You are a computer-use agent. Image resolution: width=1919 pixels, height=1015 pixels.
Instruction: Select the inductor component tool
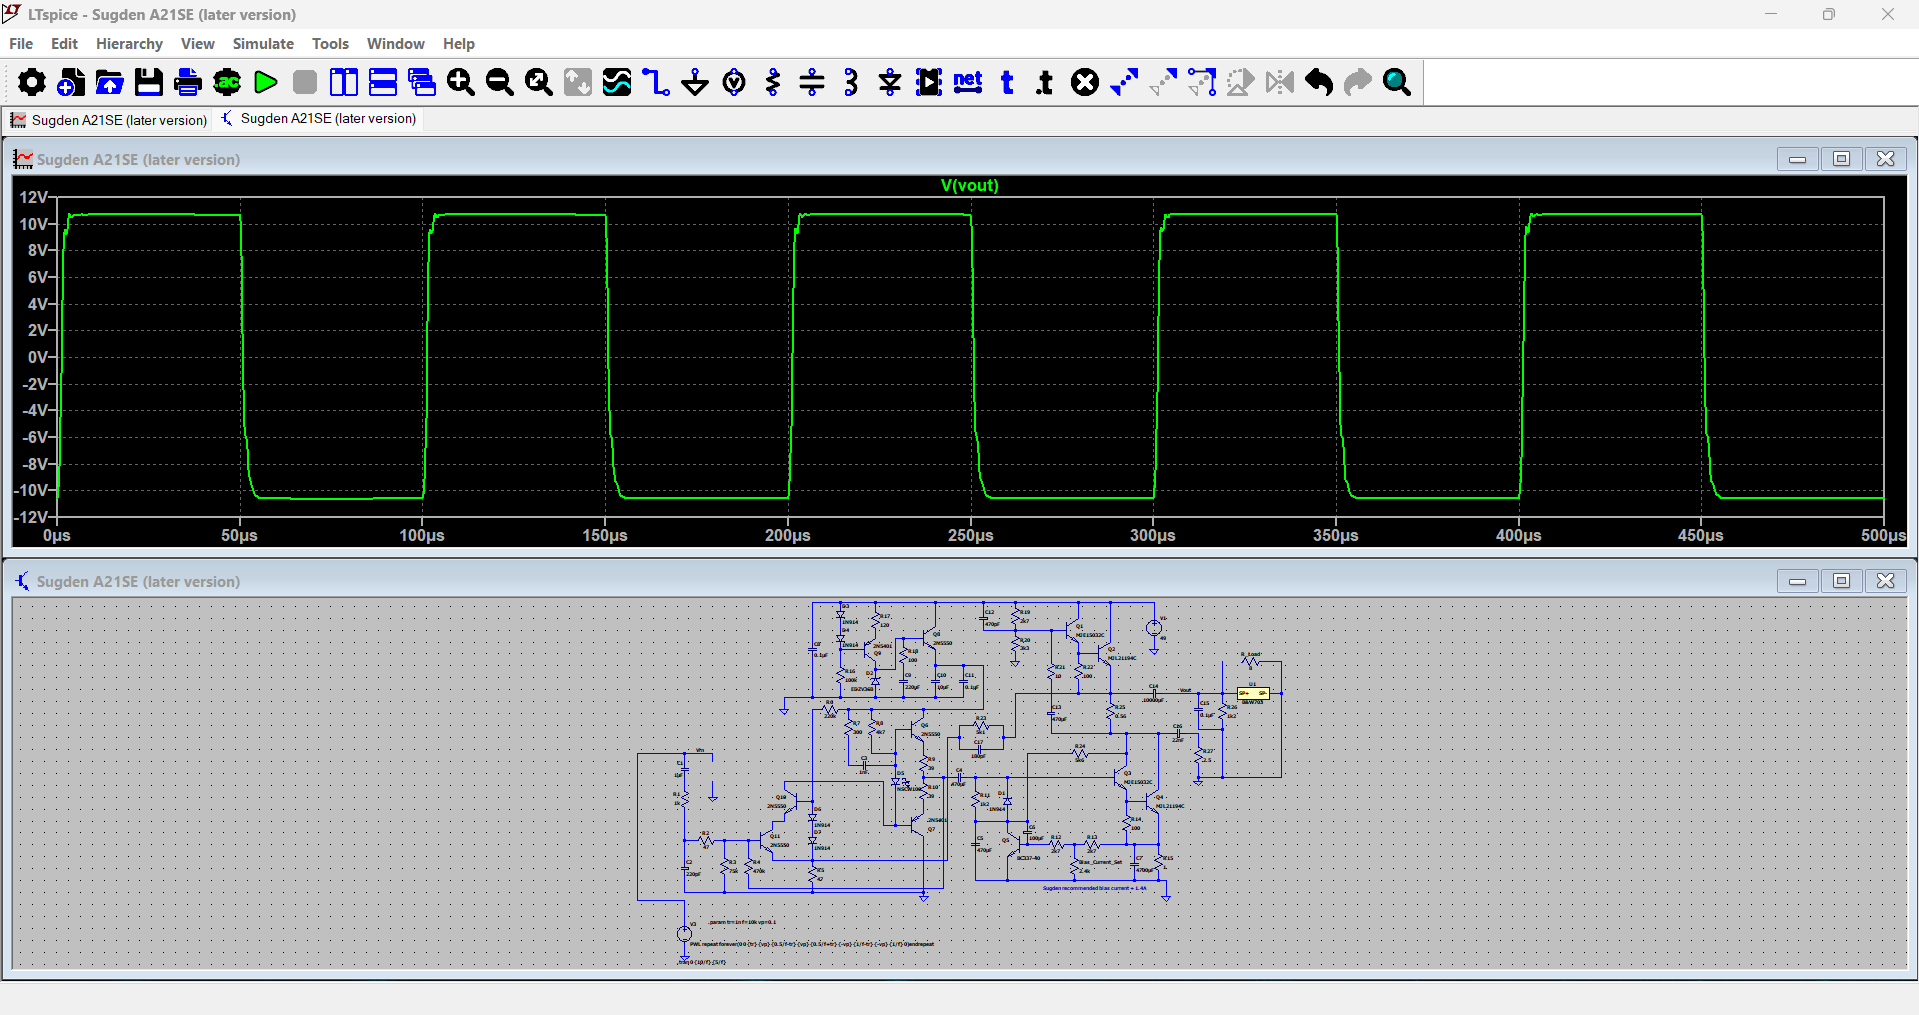(851, 82)
